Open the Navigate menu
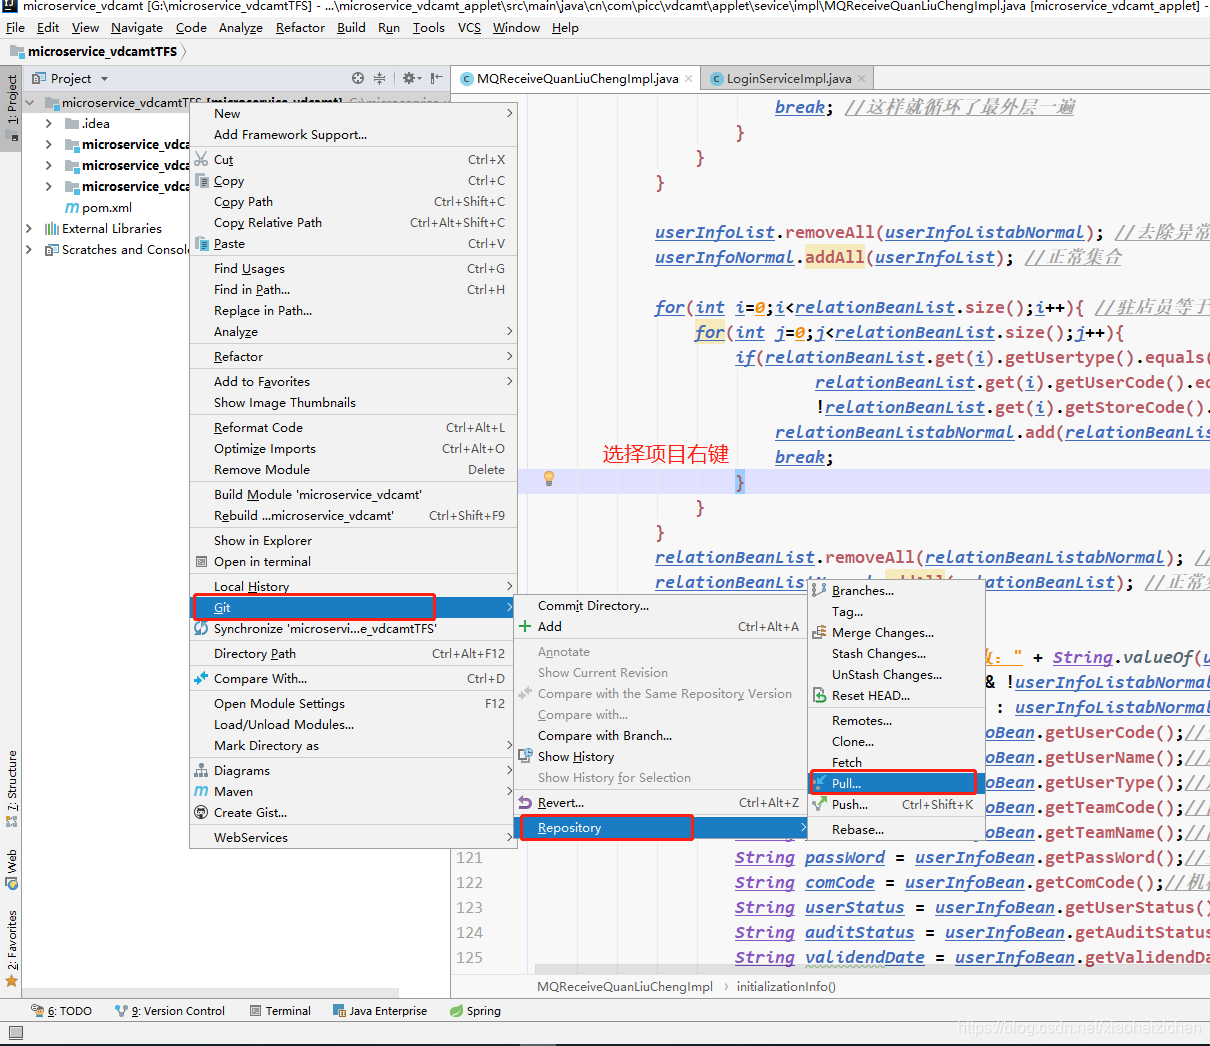 tap(137, 28)
